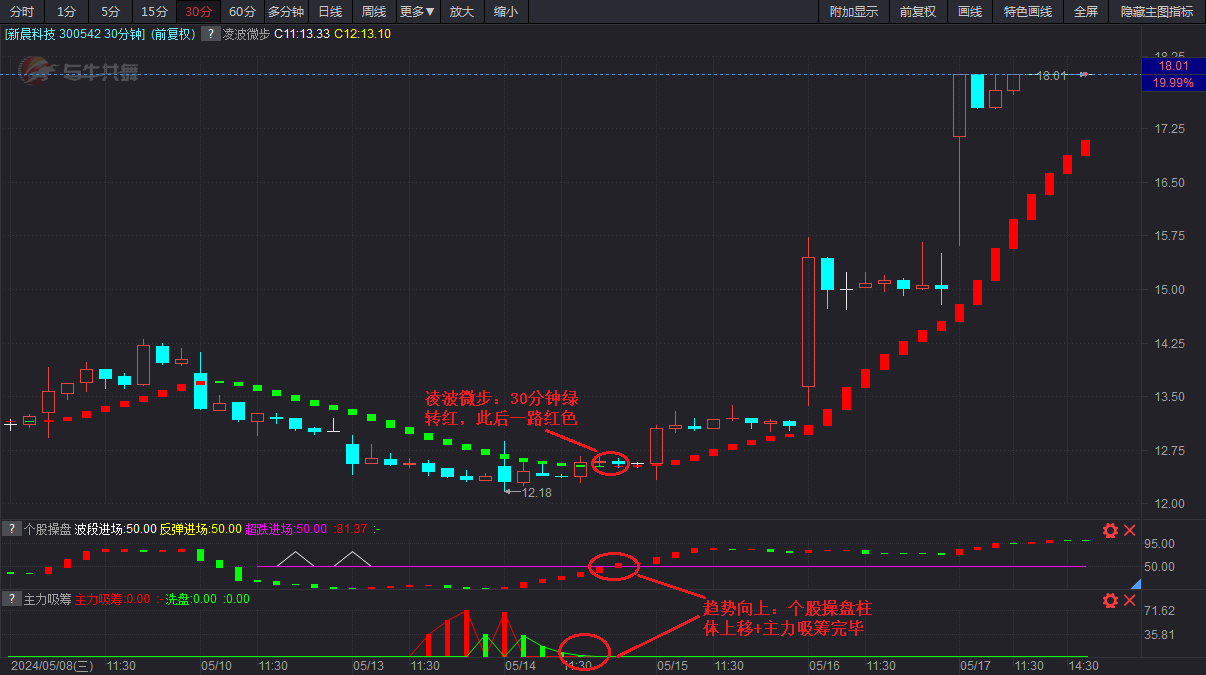Toggle 隐藏主图指标 to hide main indicators
This screenshot has width=1206, height=675.
pyautogui.click(x=1157, y=12)
